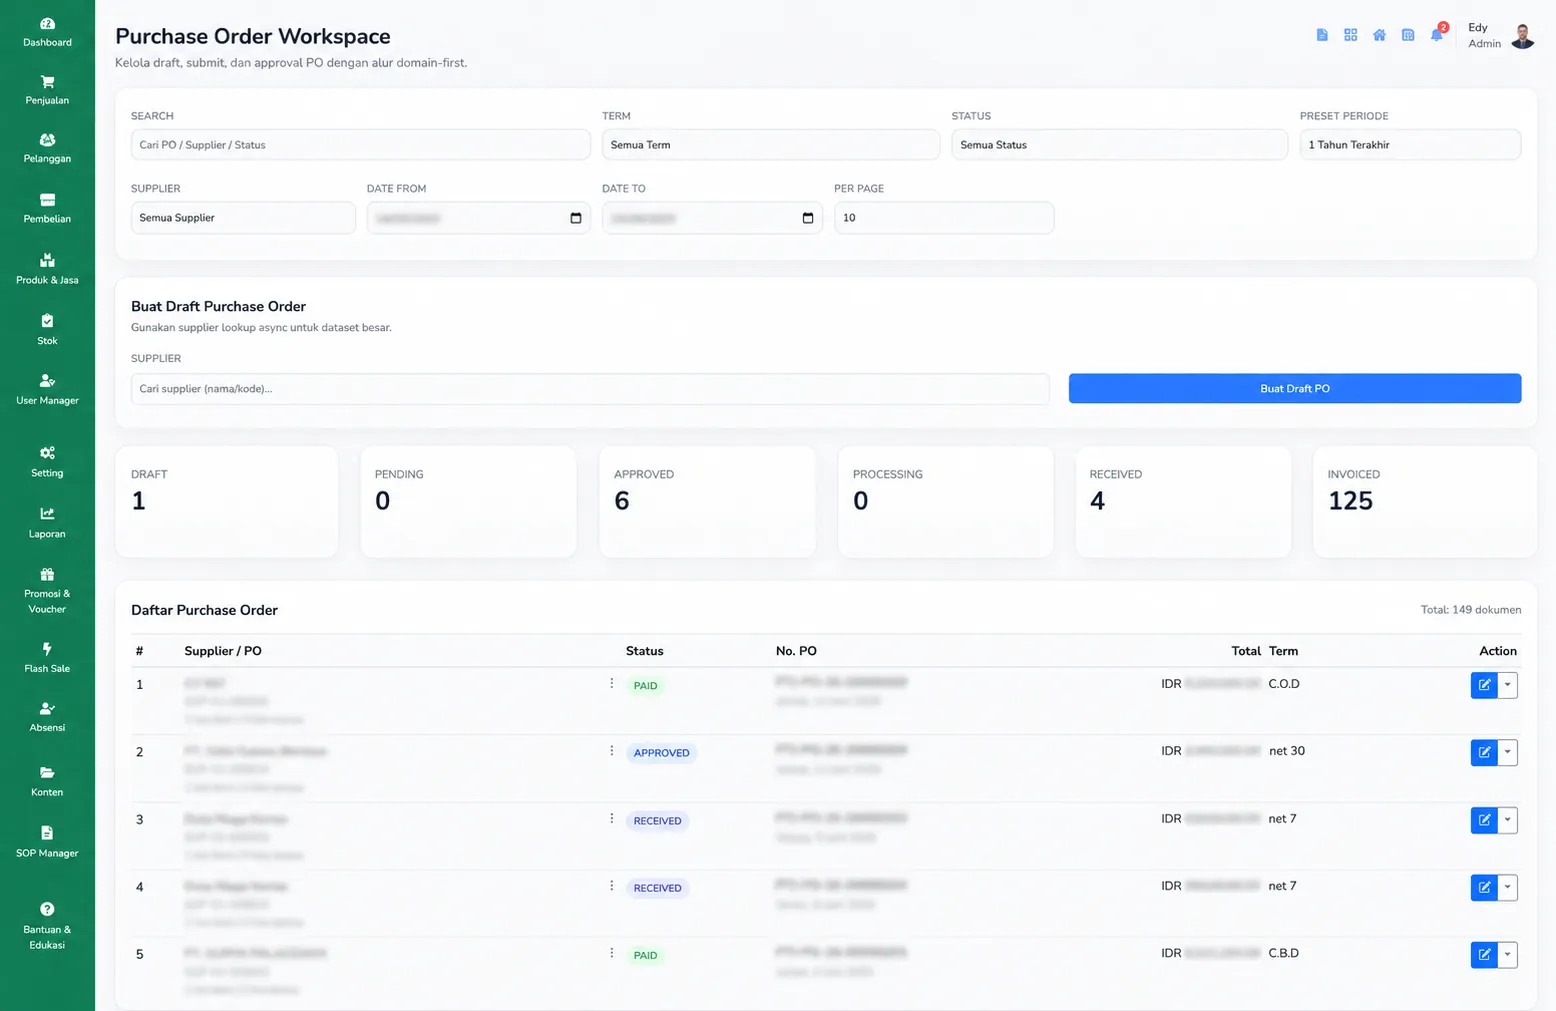Go to Pelanggan in the sidebar

point(47,148)
